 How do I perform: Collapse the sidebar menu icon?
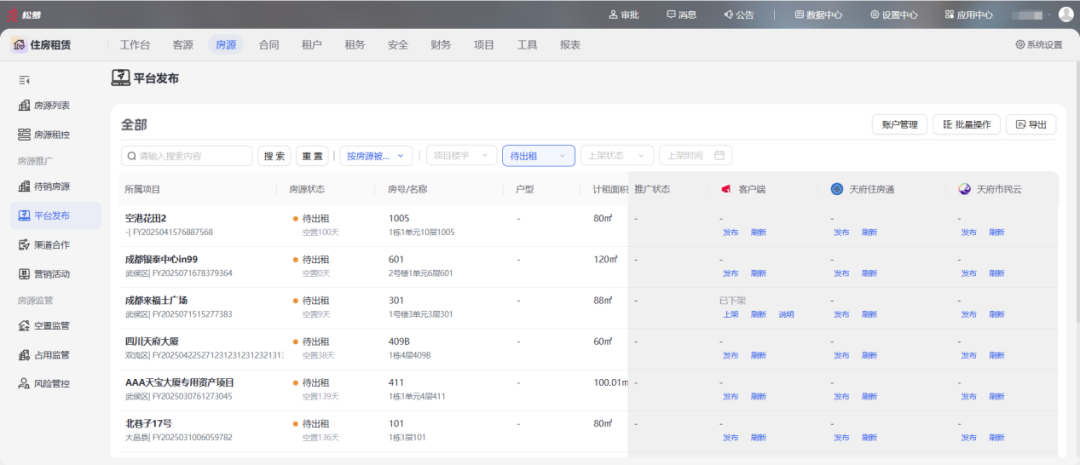pos(24,81)
